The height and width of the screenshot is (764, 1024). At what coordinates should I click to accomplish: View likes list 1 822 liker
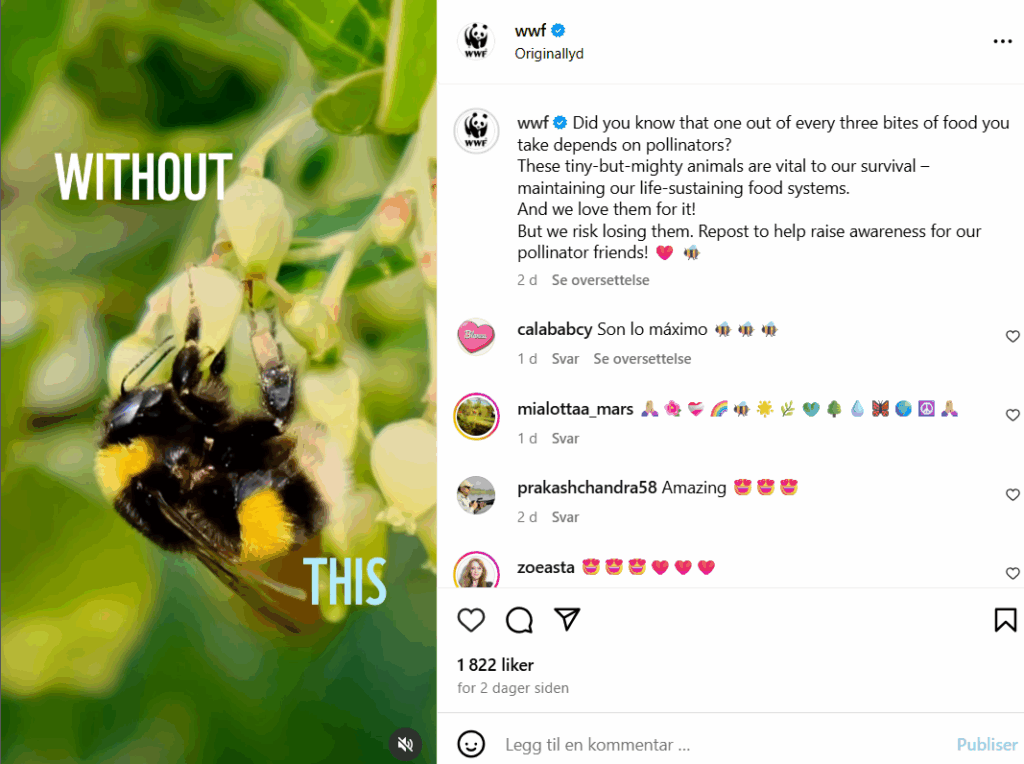click(x=495, y=665)
